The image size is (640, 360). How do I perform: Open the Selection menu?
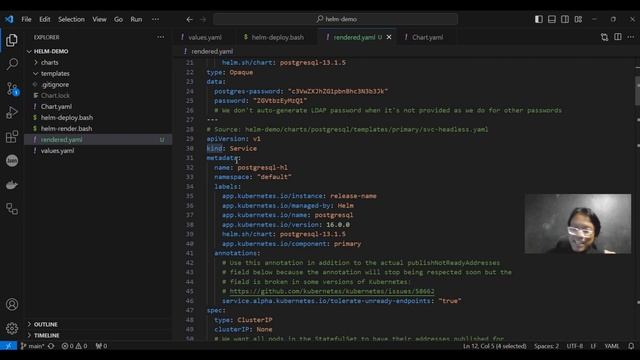71,19
